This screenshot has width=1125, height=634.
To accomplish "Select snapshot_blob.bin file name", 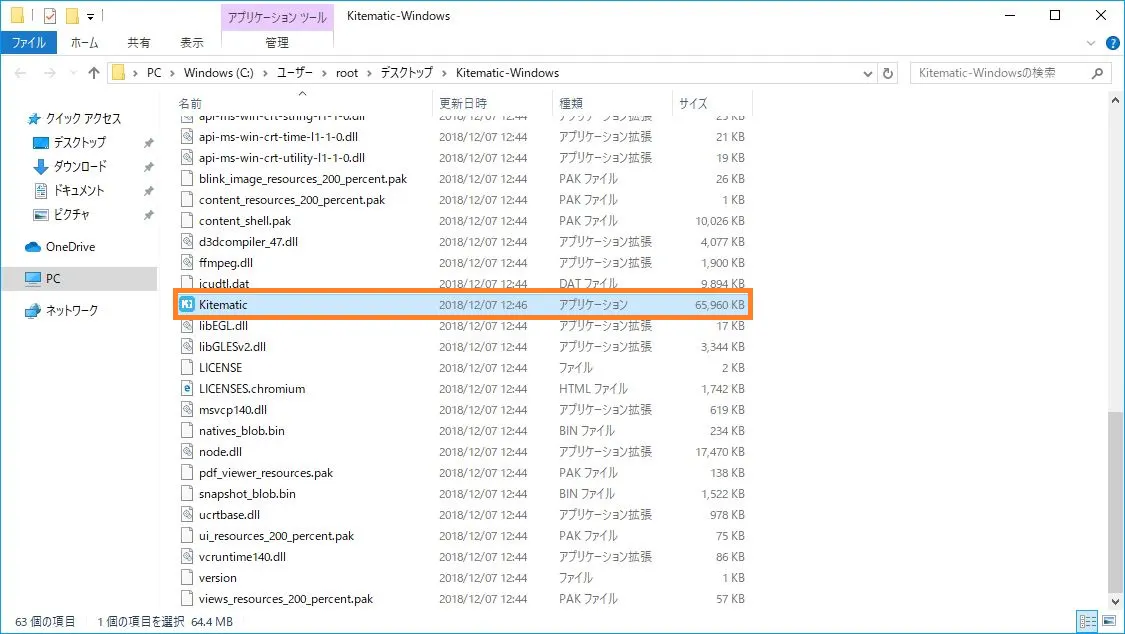I will tap(248, 494).
